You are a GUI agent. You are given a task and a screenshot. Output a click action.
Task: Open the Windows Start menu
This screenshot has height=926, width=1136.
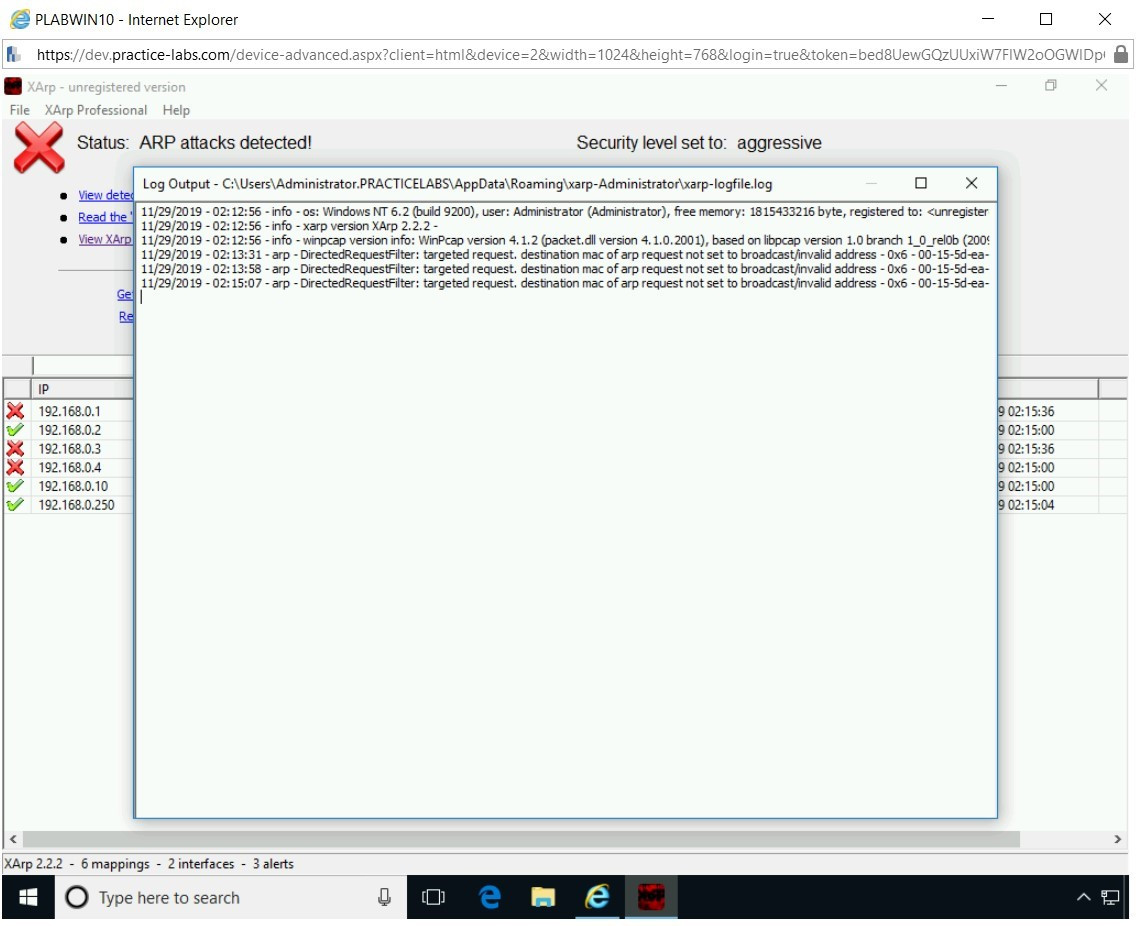click(x=28, y=898)
